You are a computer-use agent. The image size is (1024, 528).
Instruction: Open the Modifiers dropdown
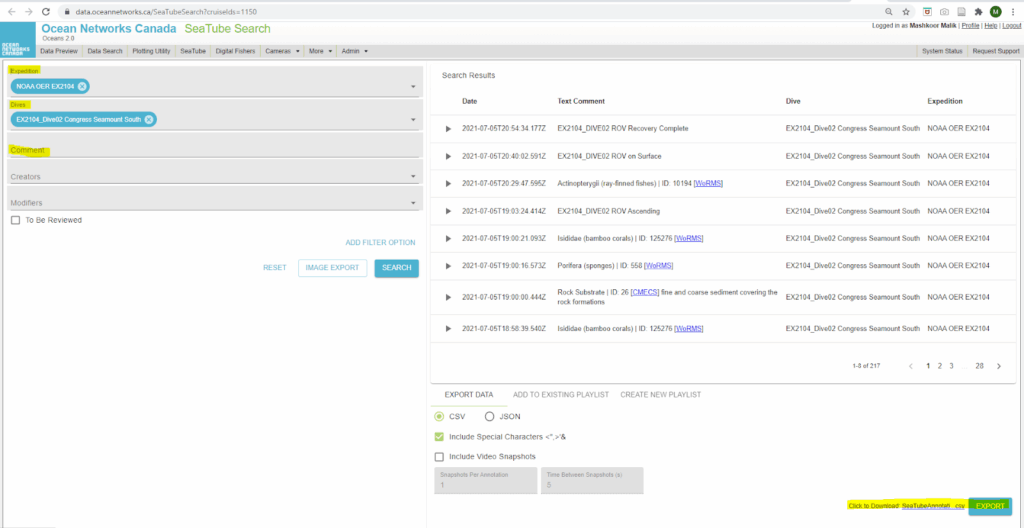tap(211, 203)
